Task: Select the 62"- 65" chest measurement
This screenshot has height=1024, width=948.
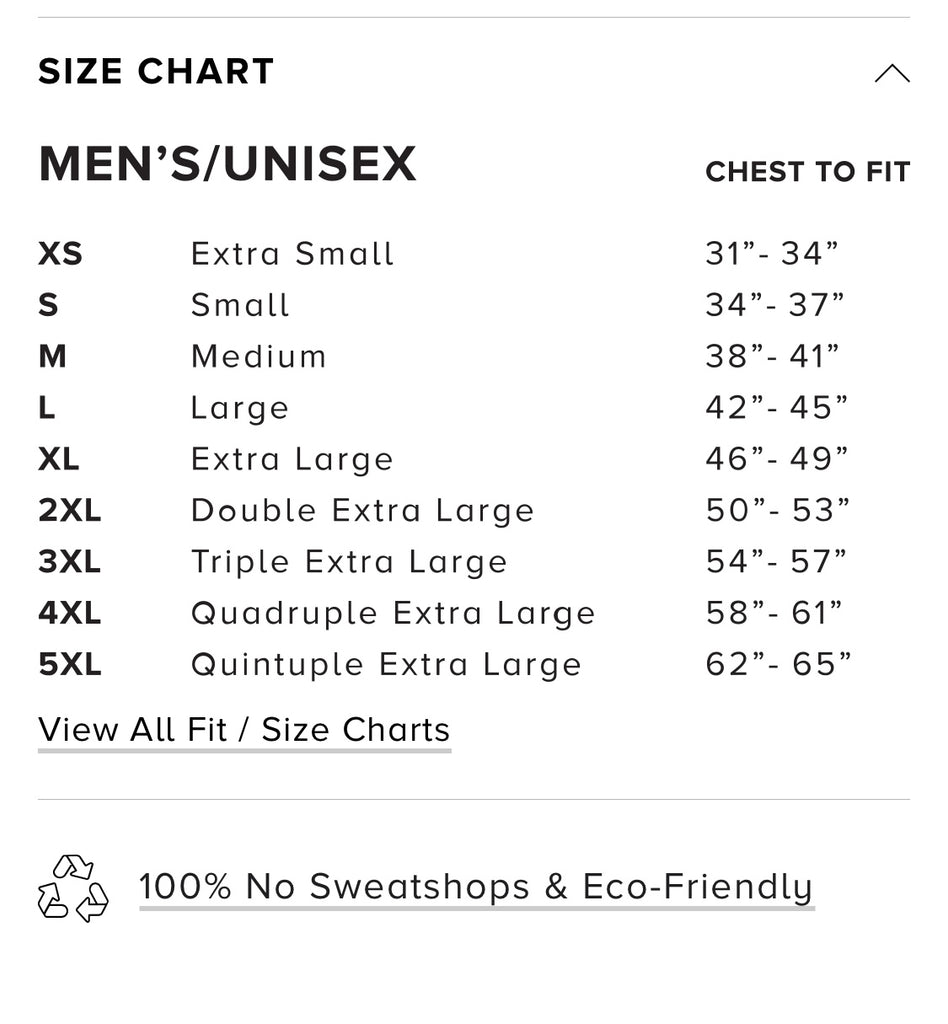Action: point(778,665)
